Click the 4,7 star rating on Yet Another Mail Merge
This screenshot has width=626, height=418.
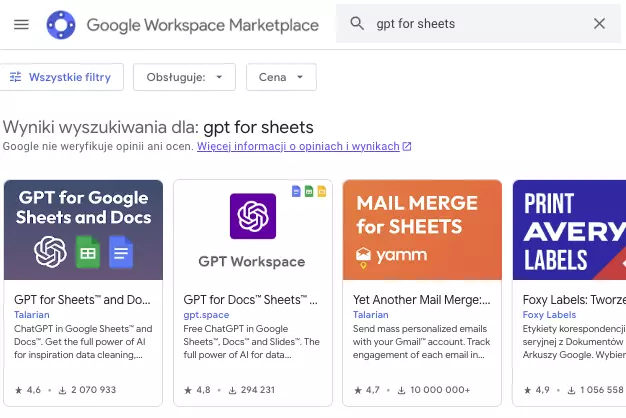(367, 390)
